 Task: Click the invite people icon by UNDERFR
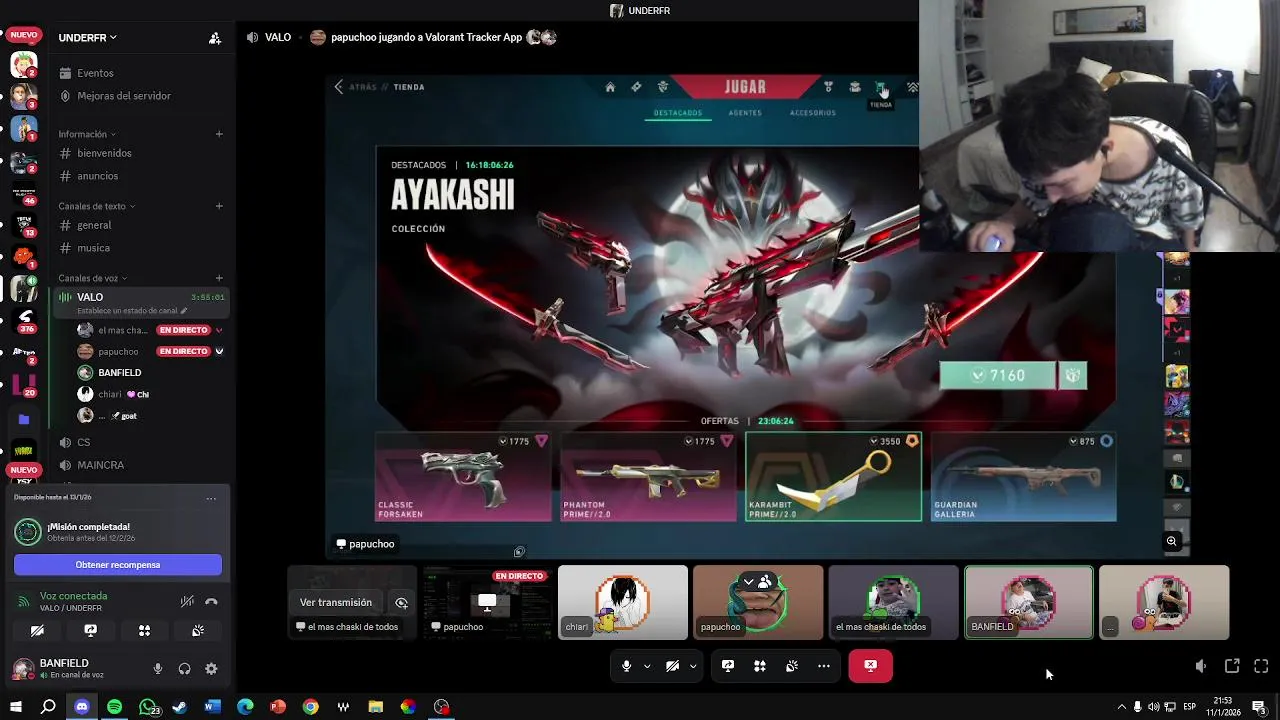coord(215,38)
